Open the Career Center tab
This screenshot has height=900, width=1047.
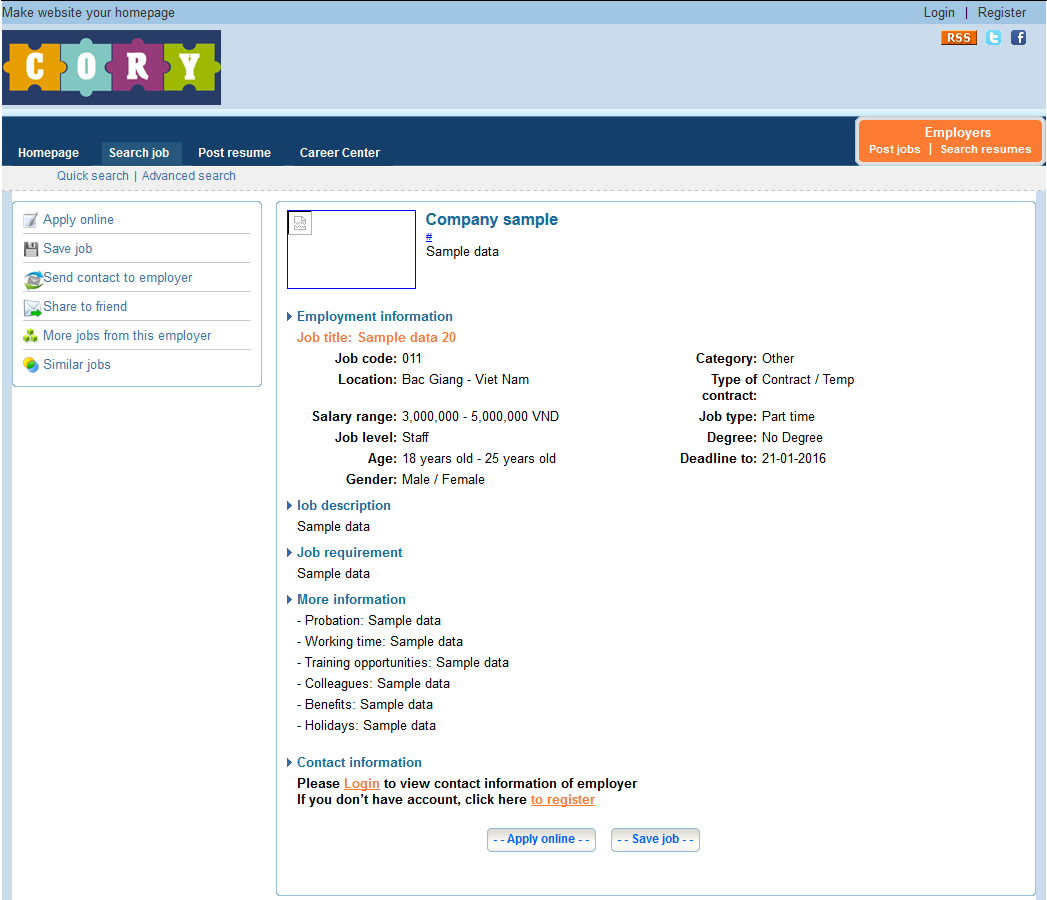coord(340,152)
